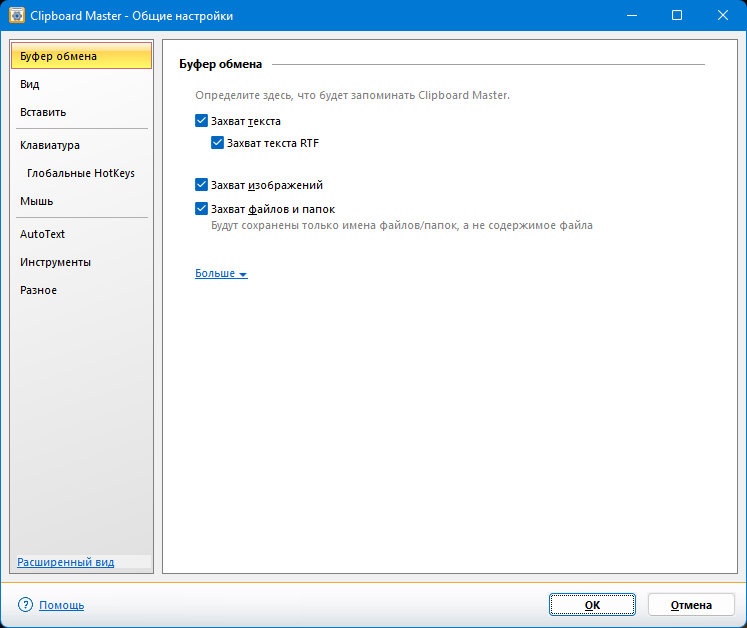Image resolution: width=747 pixels, height=628 pixels.
Task: Open Клавиатура settings section
Action: 81,145
